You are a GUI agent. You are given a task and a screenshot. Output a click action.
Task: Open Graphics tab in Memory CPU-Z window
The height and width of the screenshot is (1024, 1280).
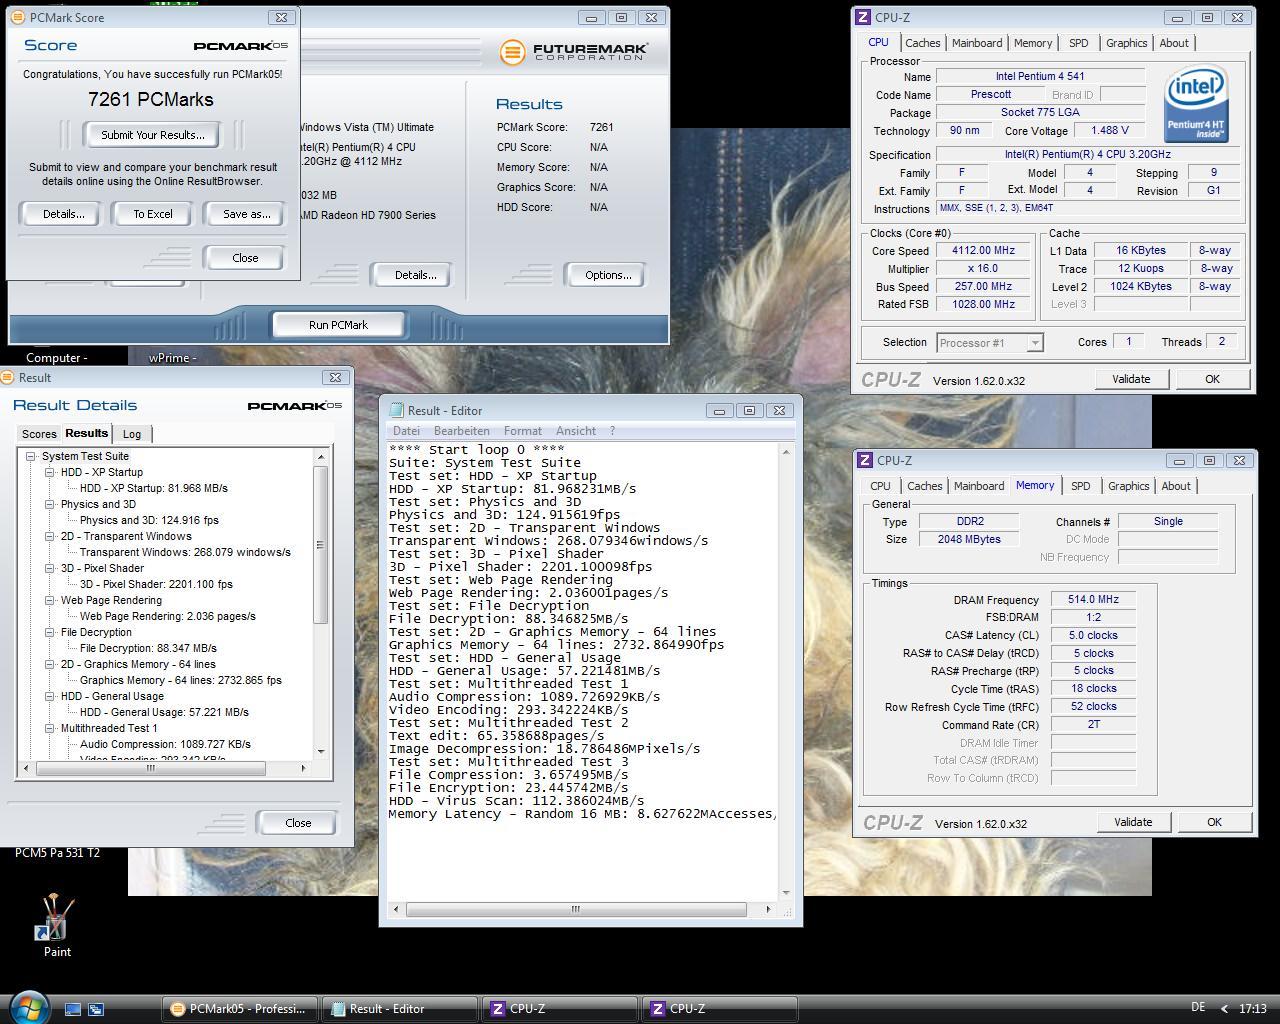(x=1128, y=486)
